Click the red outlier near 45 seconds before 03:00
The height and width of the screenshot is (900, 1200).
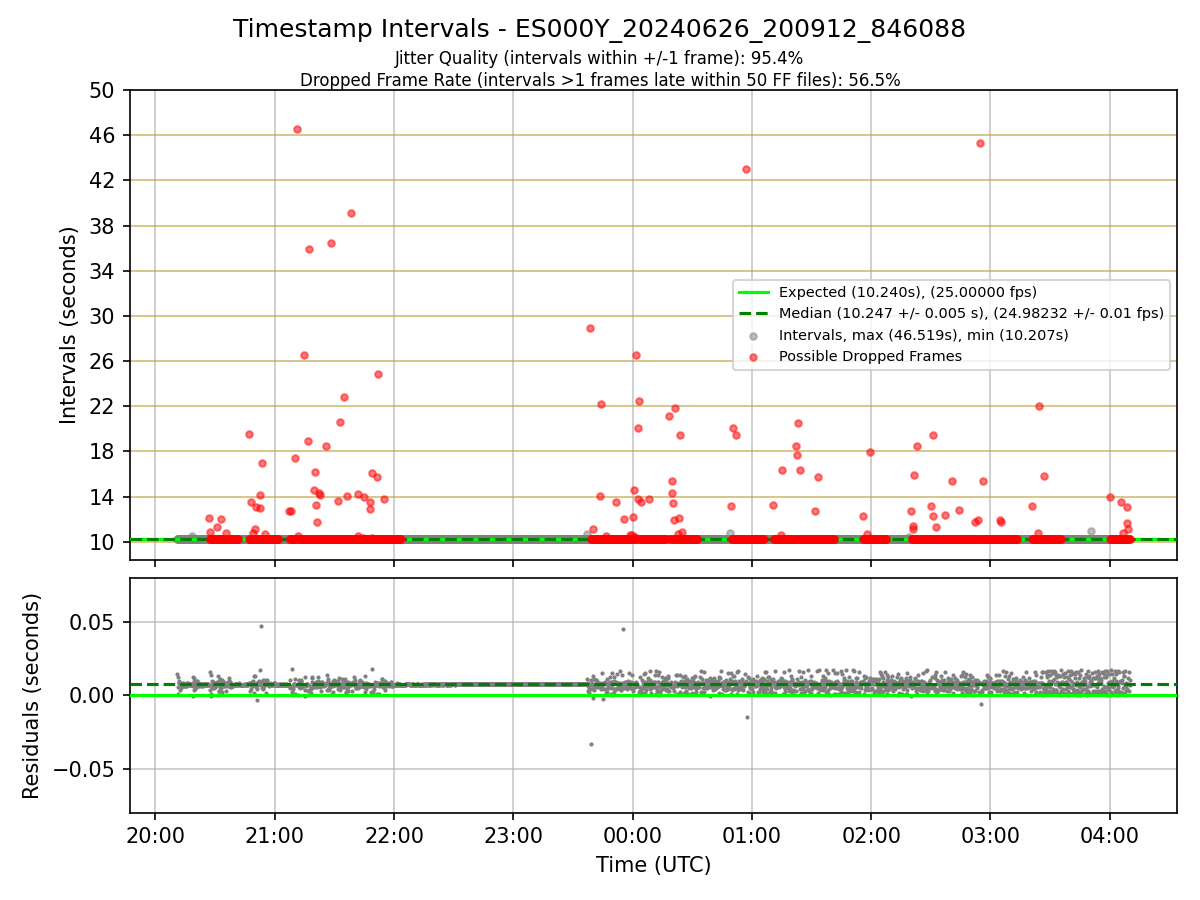coord(980,143)
